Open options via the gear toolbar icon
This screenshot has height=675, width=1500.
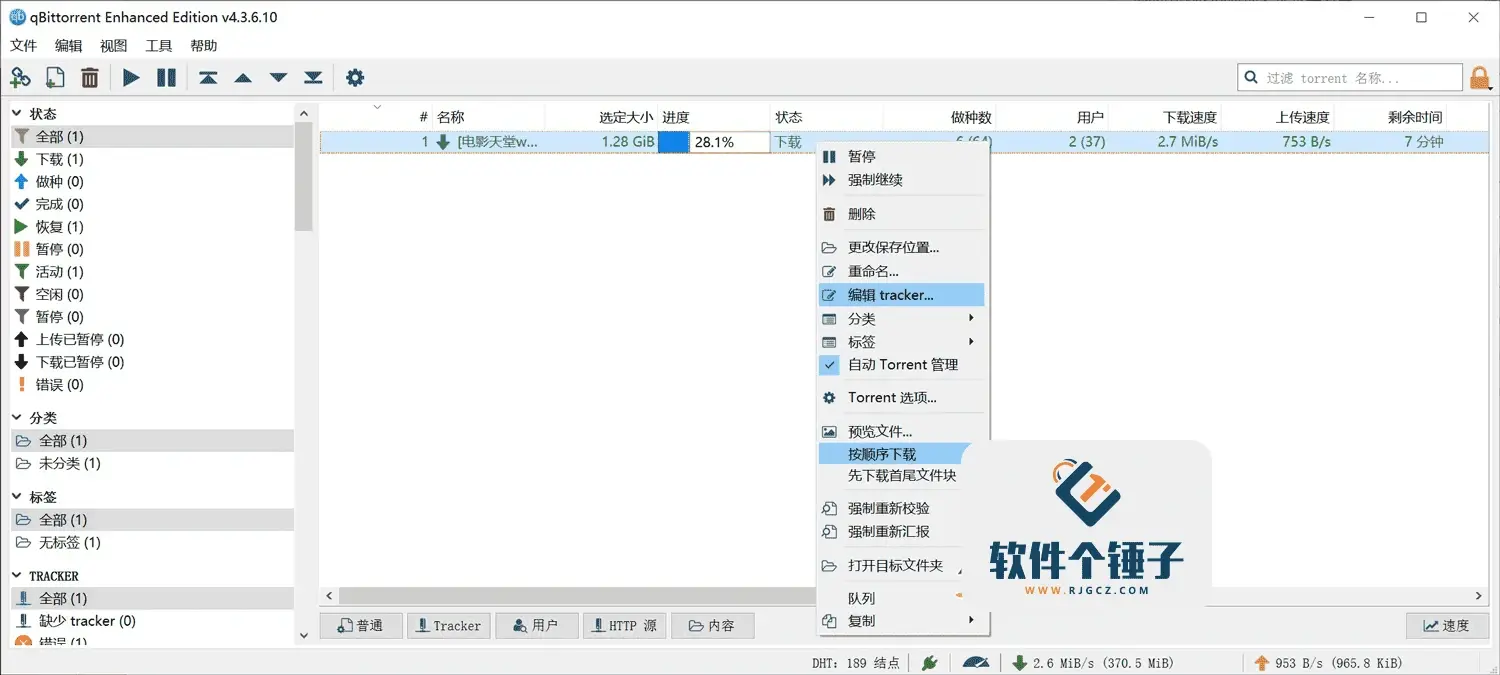(355, 77)
